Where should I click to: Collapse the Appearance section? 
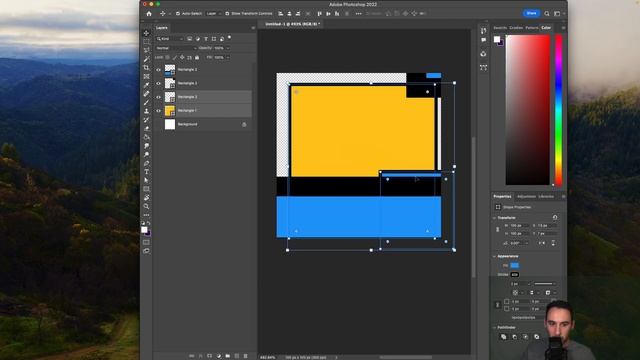click(494, 256)
